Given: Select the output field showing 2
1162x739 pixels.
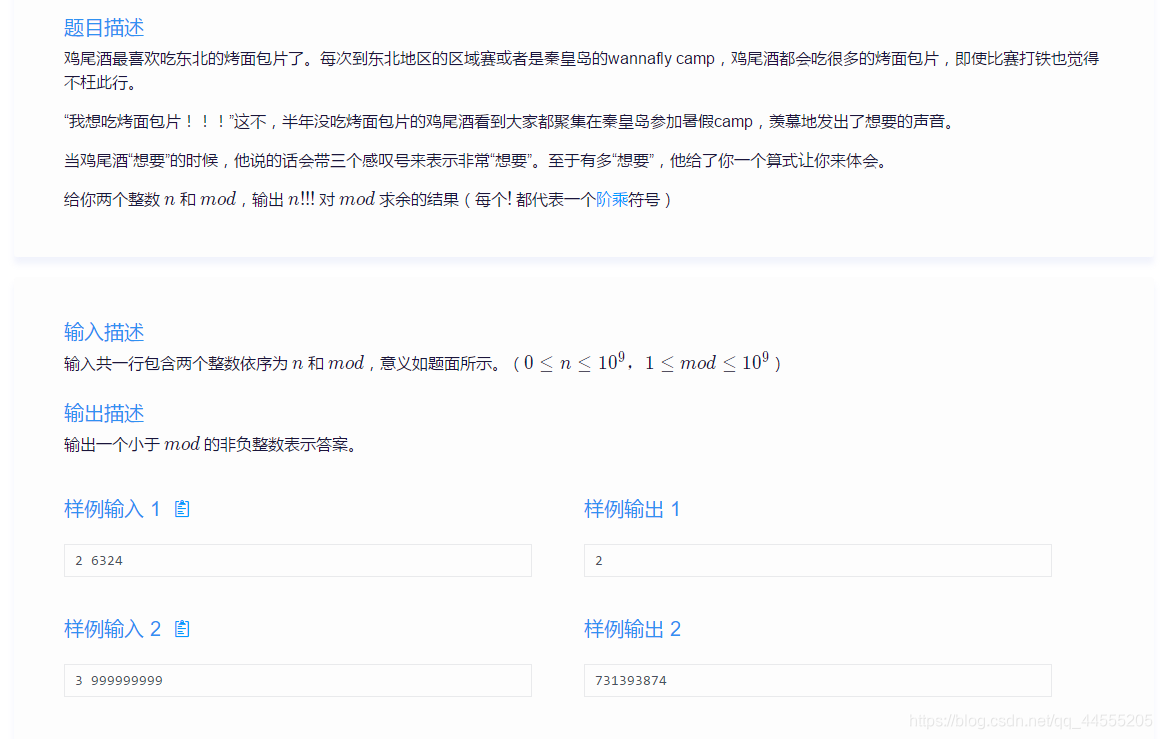Looking at the screenshot, I should coord(817,560).
